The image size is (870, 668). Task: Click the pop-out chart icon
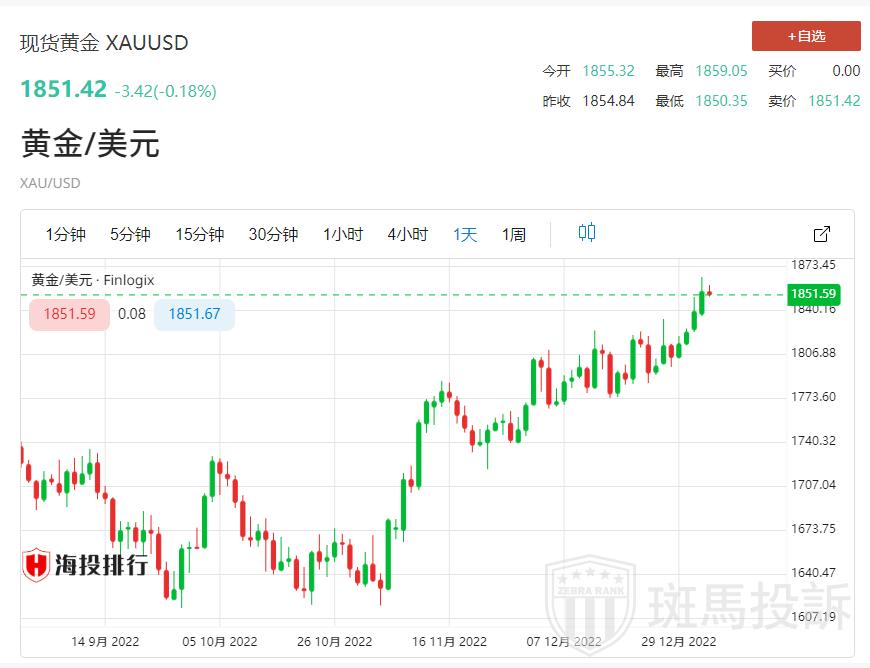tap(821, 234)
